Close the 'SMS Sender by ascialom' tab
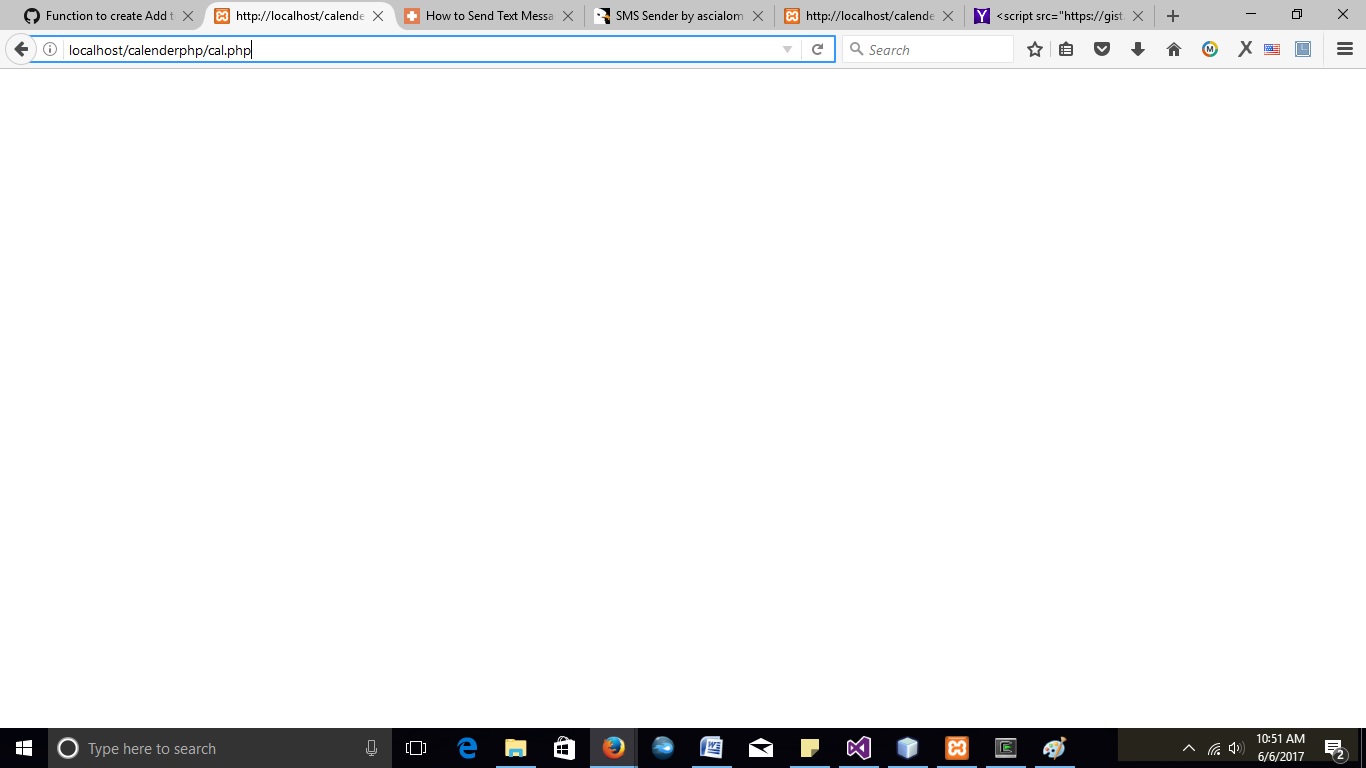Image resolution: width=1366 pixels, height=768 pixels. point(758,16)
